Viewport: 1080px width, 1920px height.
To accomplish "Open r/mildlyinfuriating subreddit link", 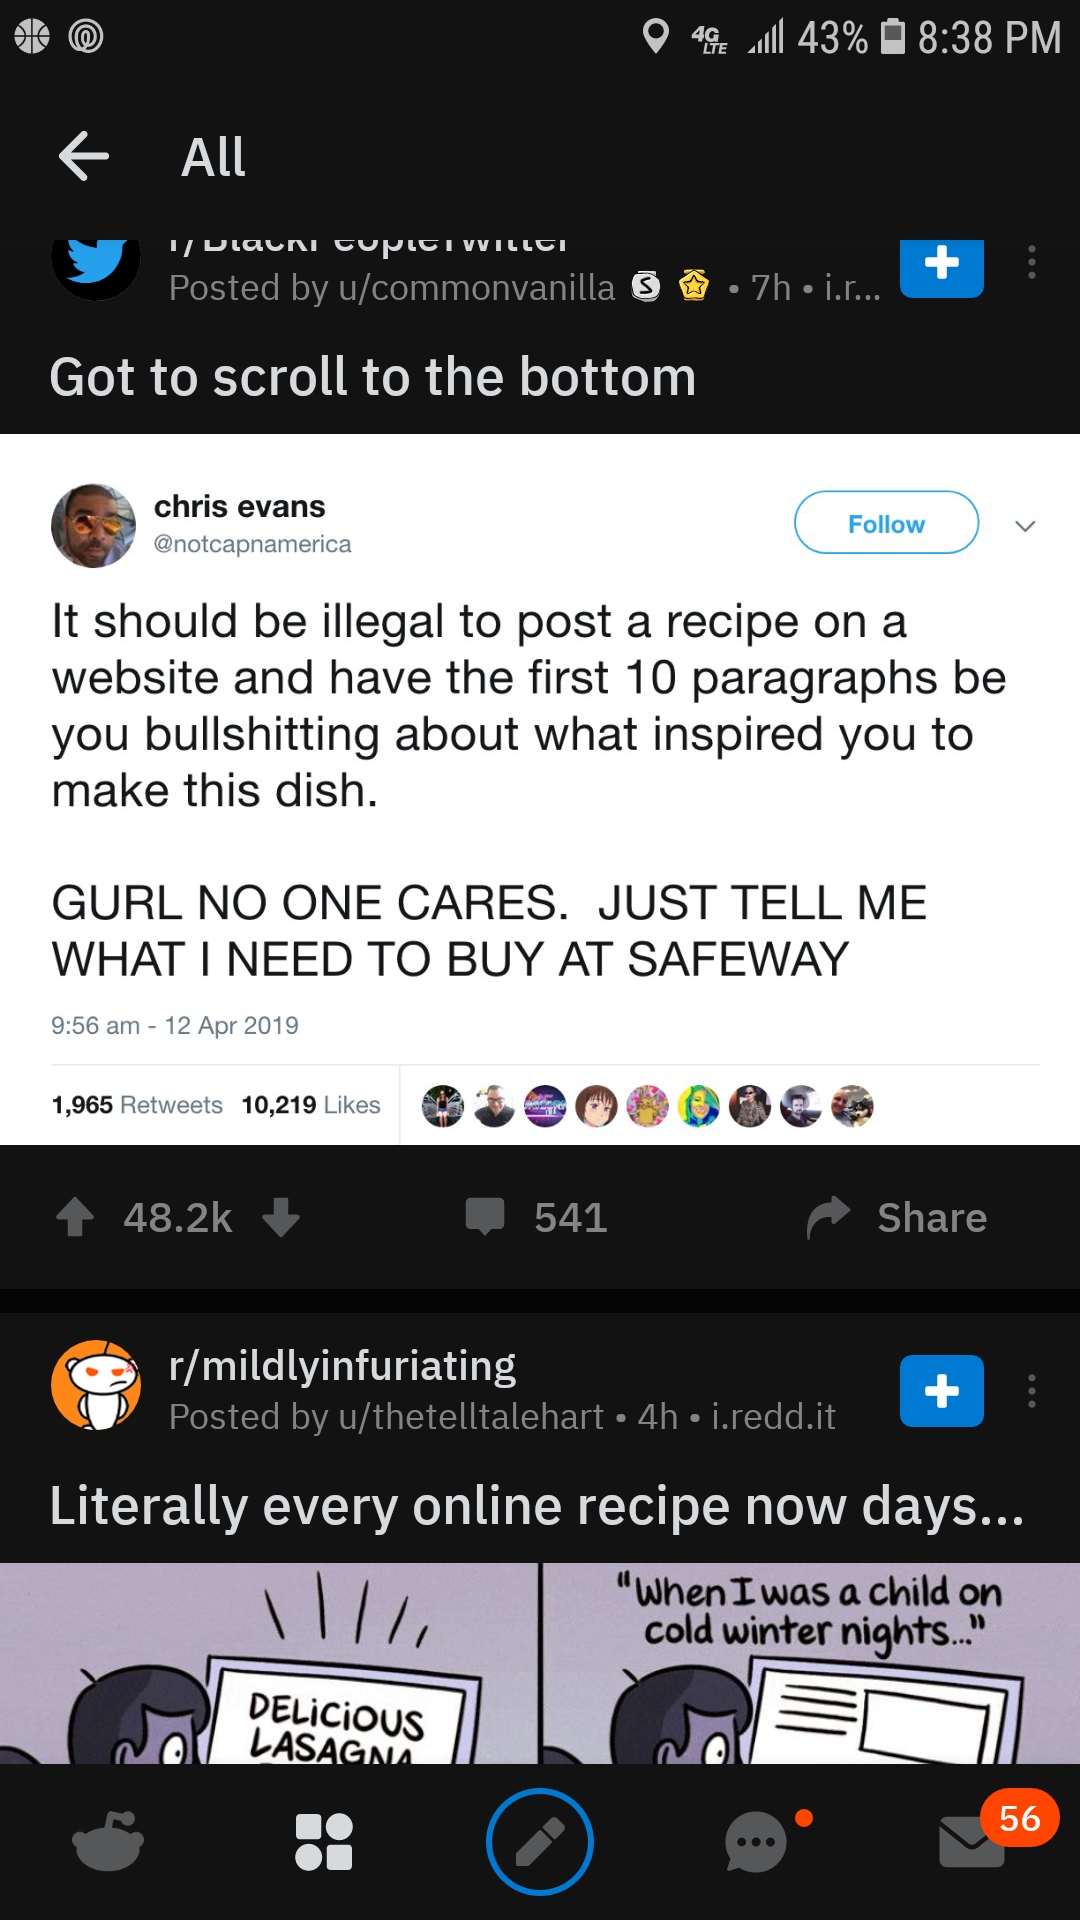I will [342, 1366].
